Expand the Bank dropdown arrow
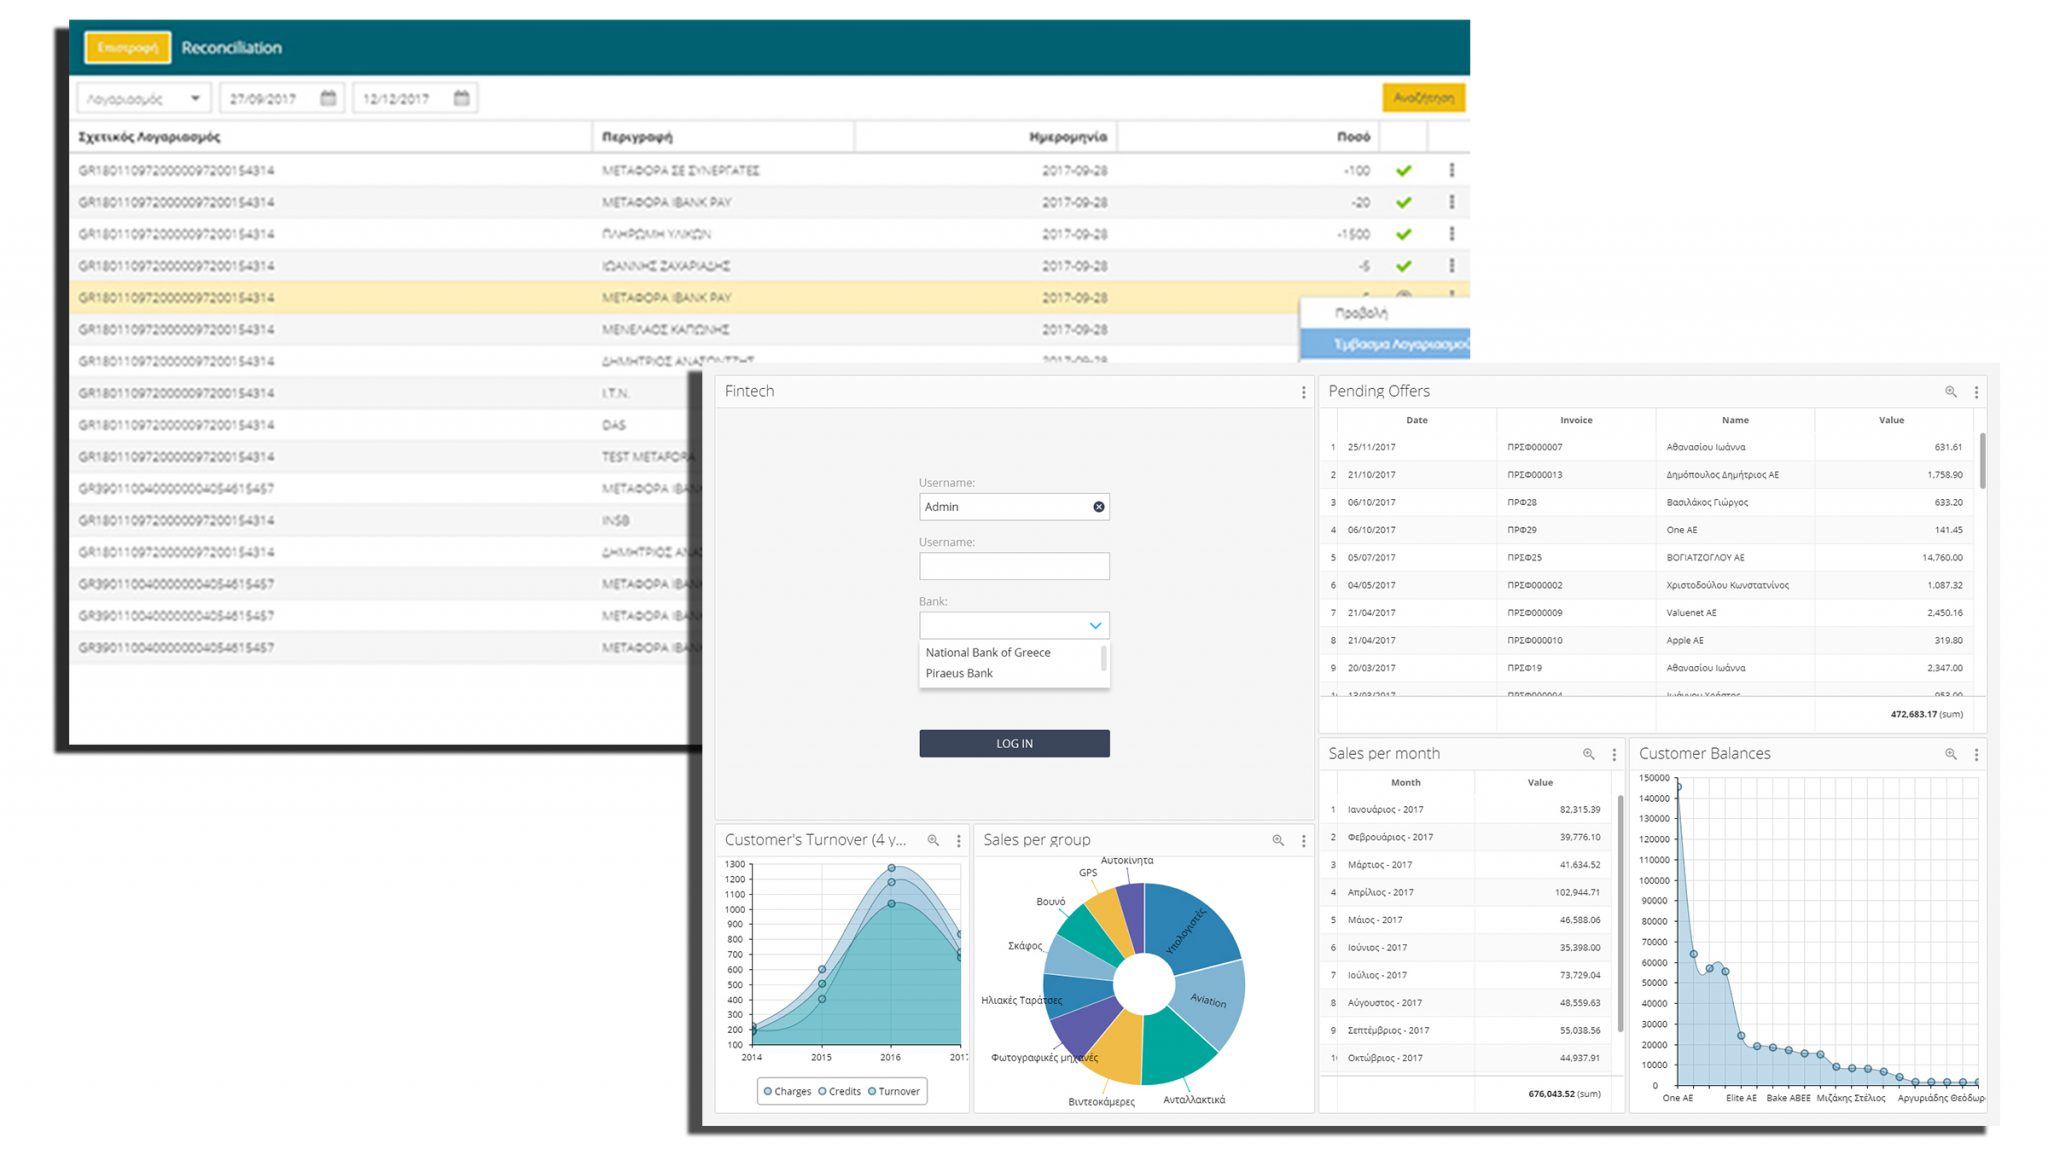This screenshot has height=1149, width=2048. (1095, 626)
